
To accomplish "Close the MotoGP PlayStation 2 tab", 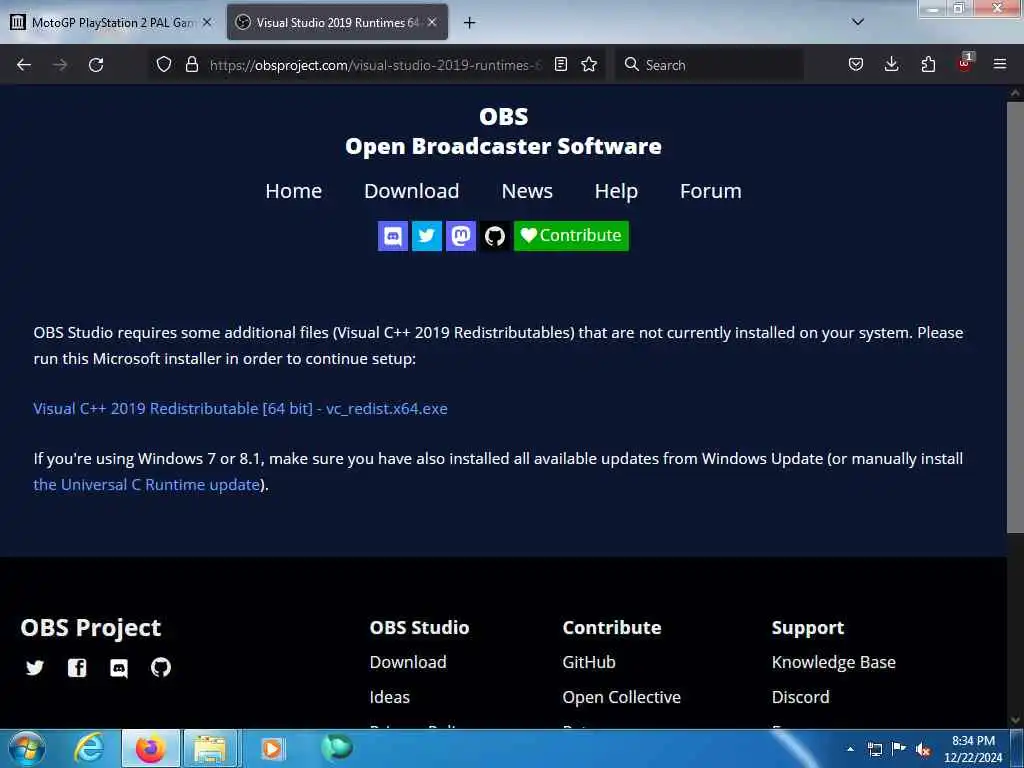I will click(207, 22).
